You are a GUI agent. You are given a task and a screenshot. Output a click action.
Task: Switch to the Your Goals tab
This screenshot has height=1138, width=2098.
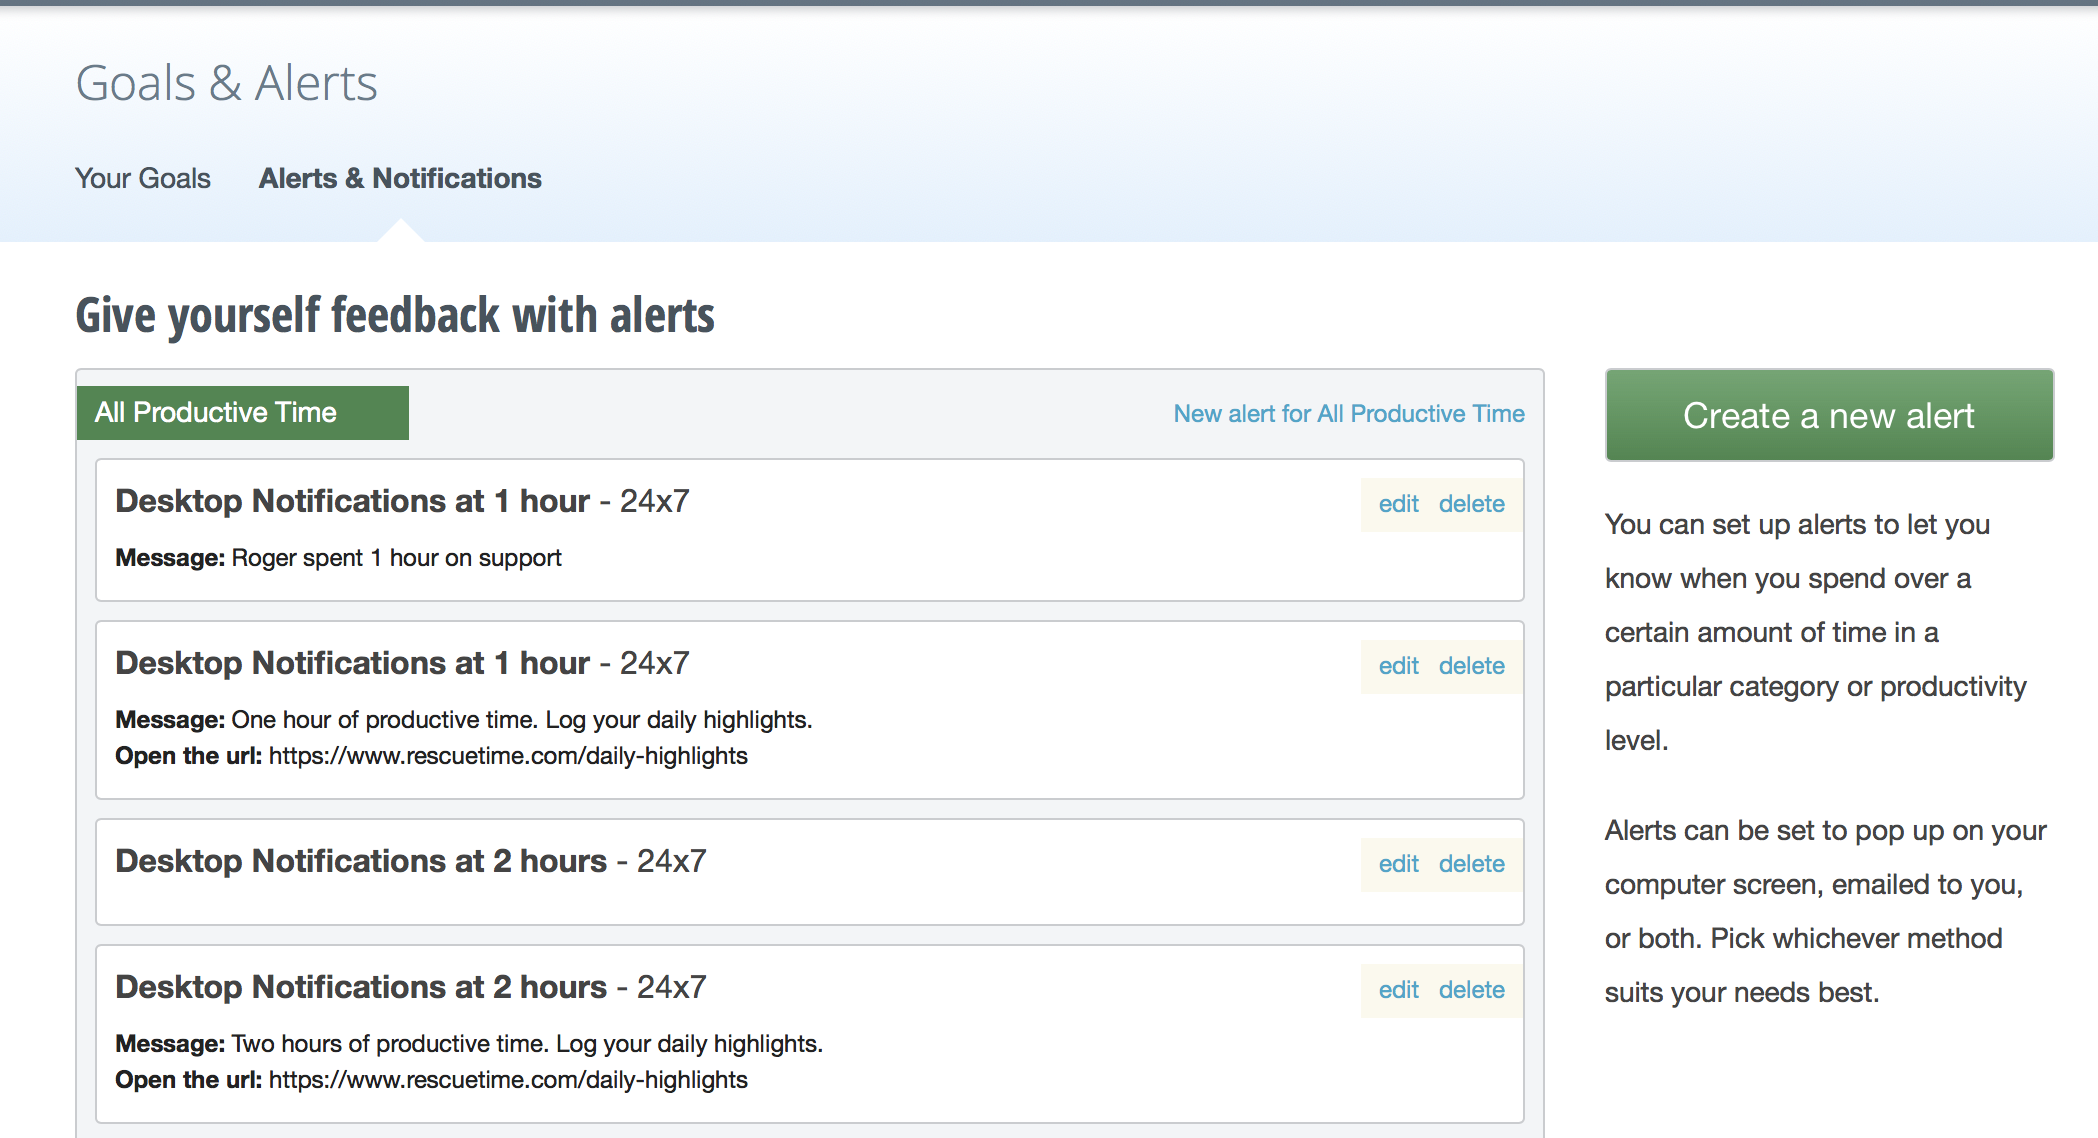[x=143, y=178]
